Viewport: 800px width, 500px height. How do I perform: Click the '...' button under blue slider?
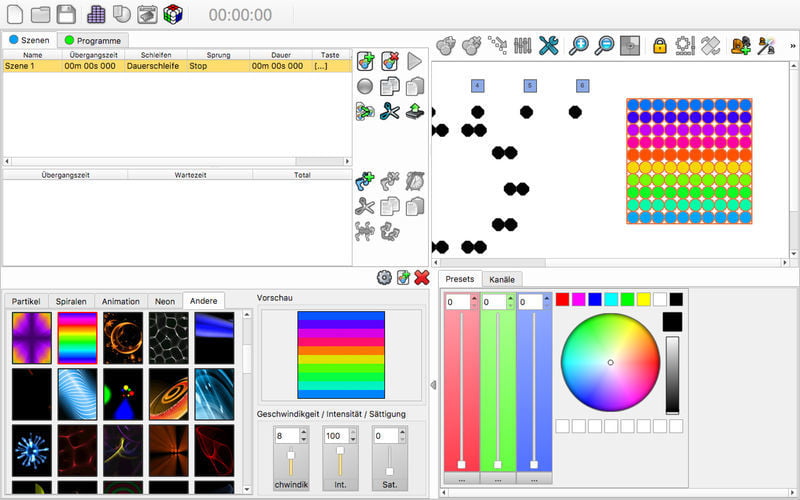[534, 480]
